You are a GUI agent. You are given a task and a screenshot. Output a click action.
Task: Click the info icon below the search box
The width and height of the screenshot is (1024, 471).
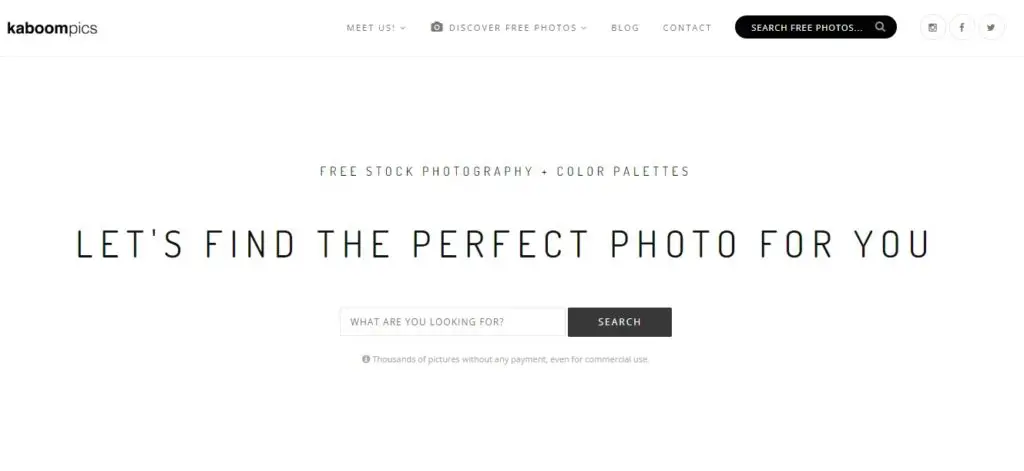(x=366, y=359)
